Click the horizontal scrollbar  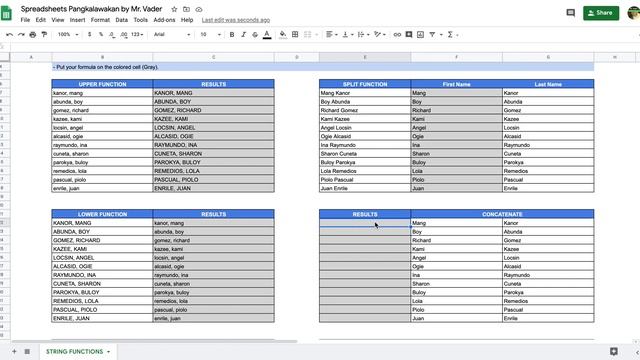(x=154, y=341)
